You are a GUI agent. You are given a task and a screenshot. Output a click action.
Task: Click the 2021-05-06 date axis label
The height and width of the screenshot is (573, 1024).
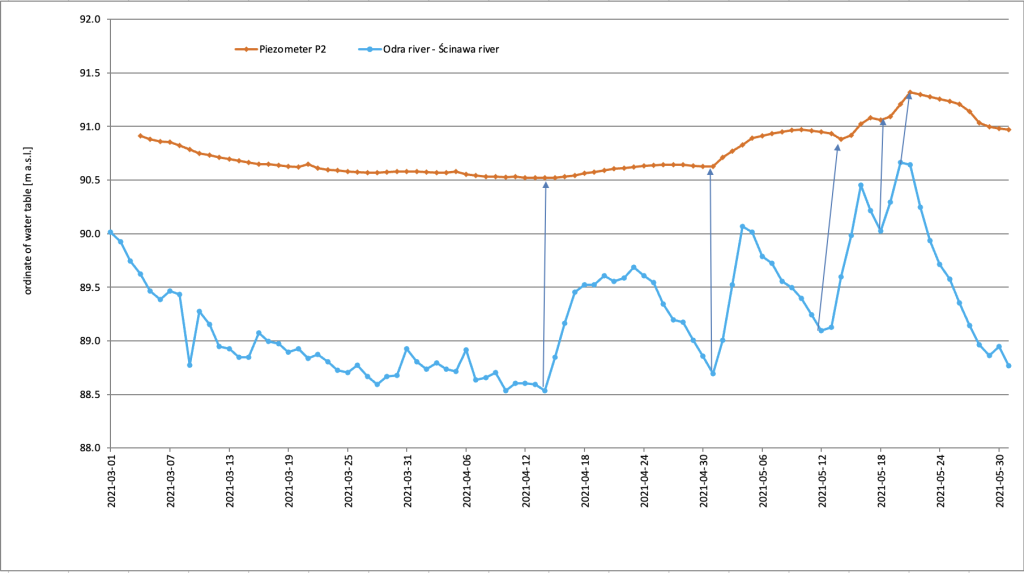click(762, 481)
